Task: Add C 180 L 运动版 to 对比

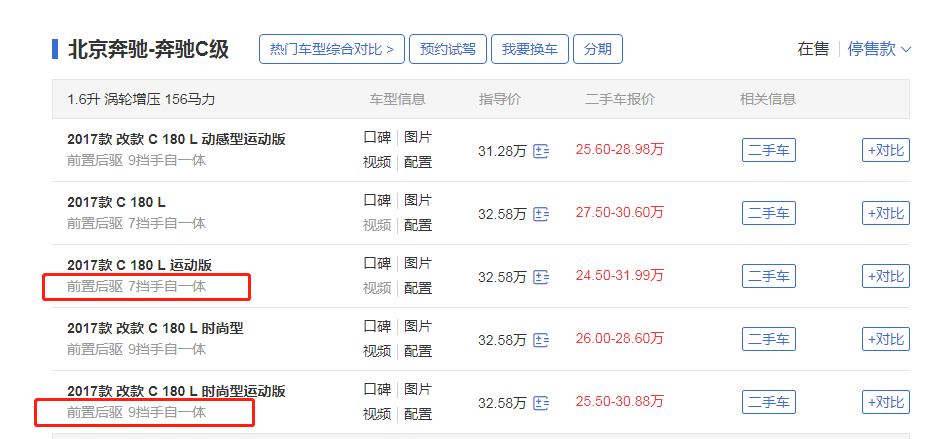Action: (886, 276)
